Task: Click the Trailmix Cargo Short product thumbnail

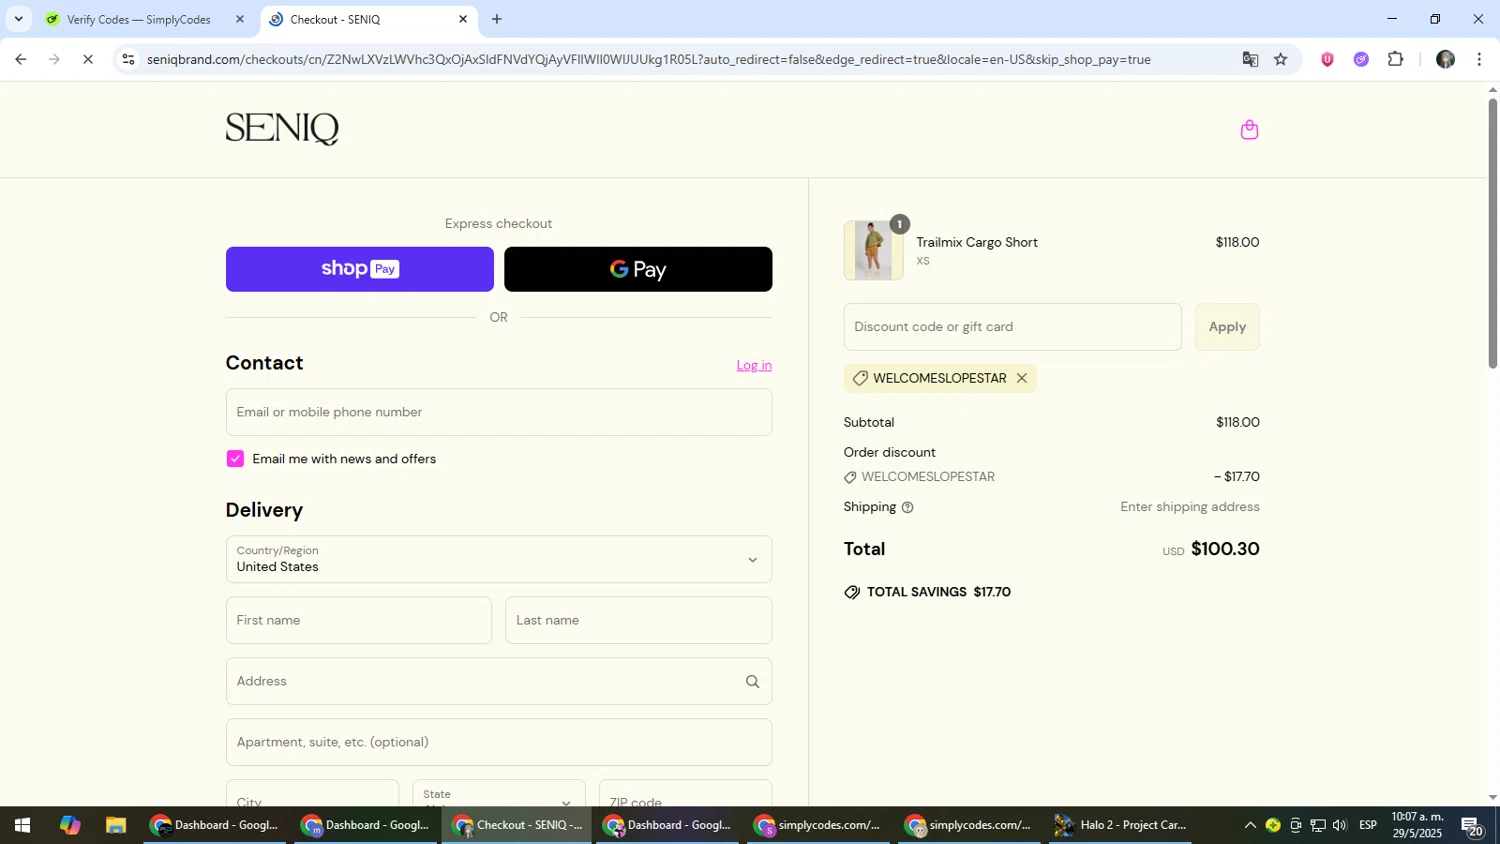Action: tap(873, 250)
